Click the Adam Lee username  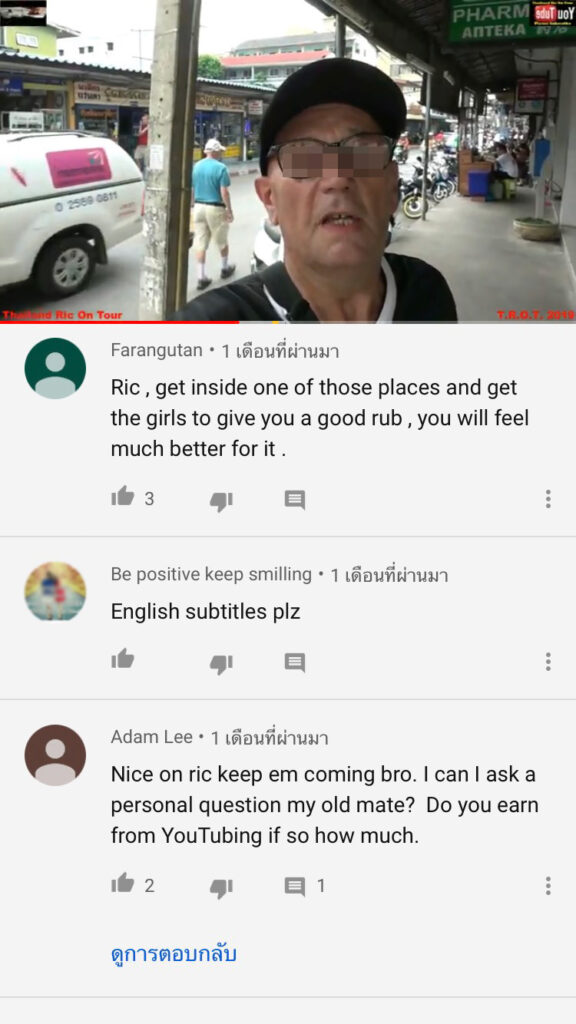(152, 737)
